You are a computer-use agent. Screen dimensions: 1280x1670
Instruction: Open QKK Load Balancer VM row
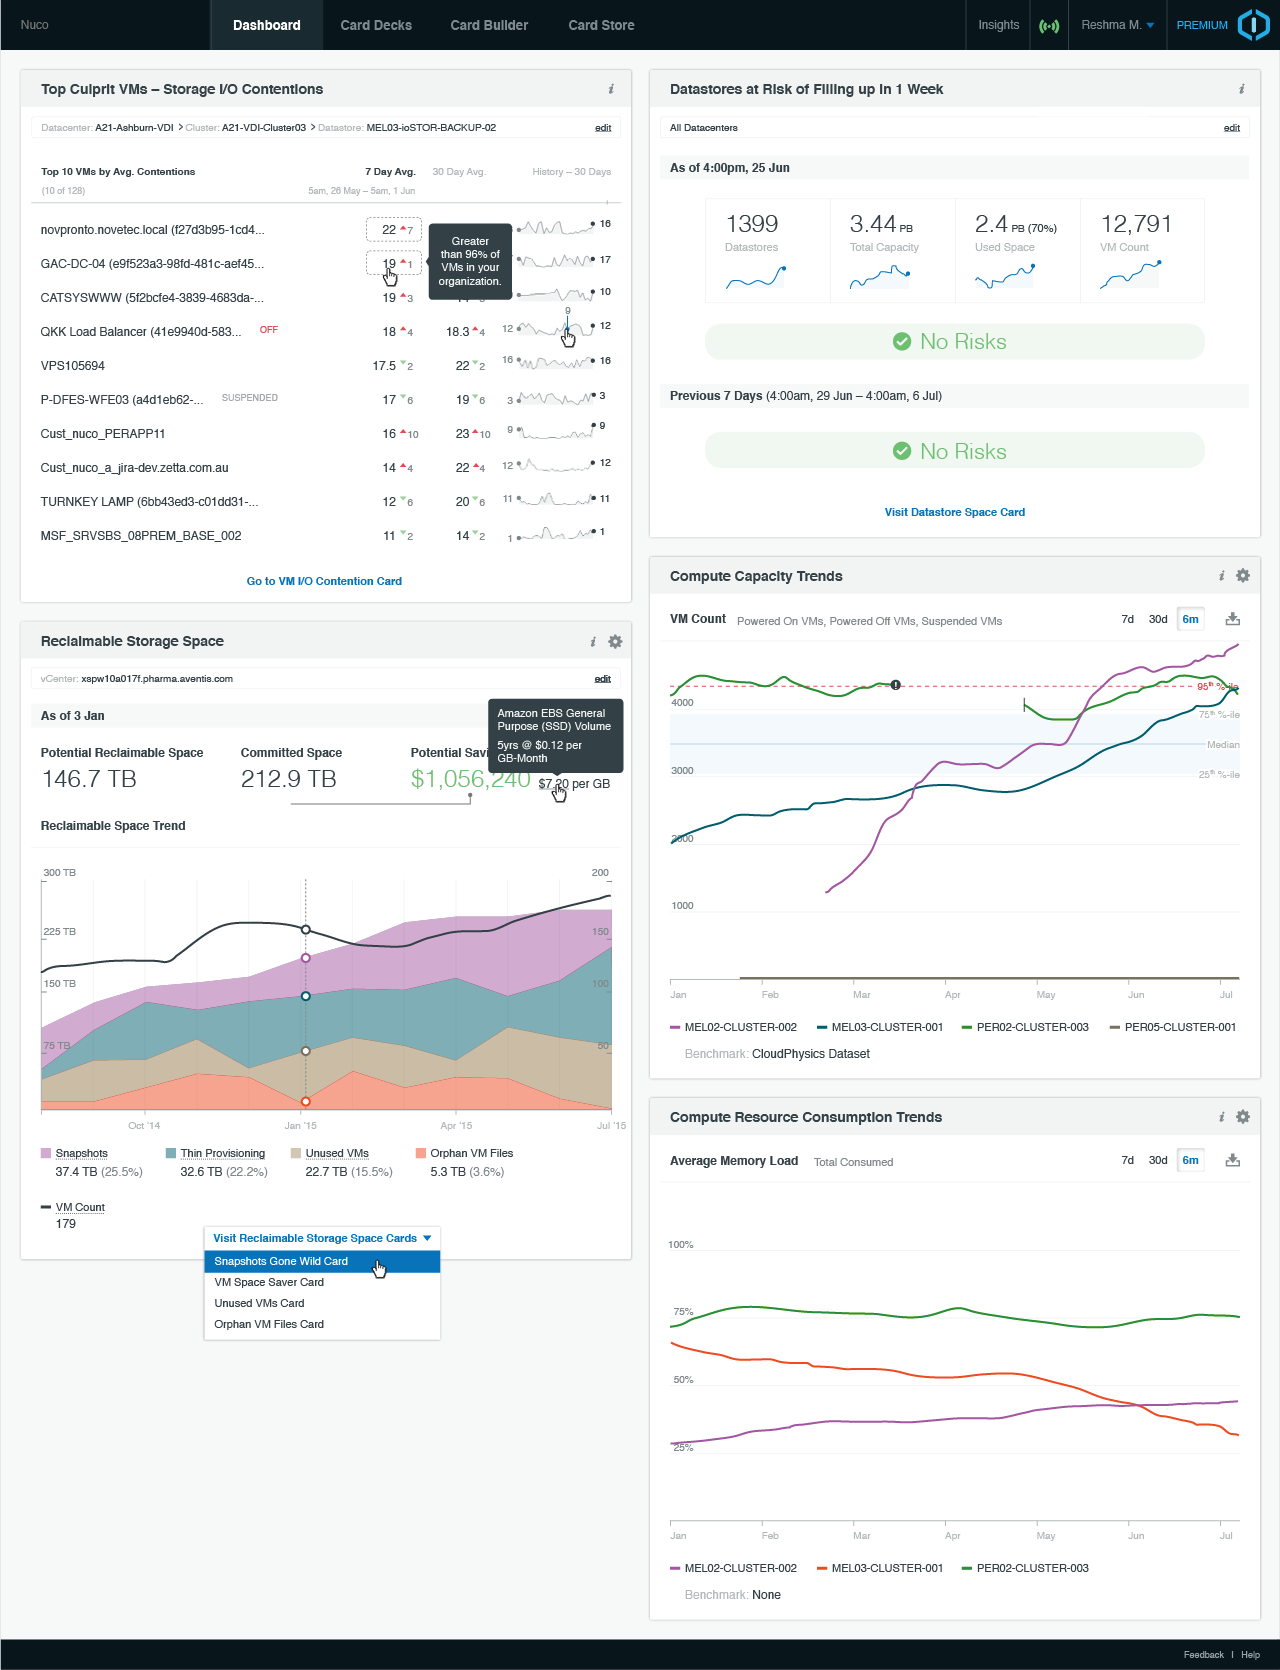pyautogui.click(x=326, y=332)
